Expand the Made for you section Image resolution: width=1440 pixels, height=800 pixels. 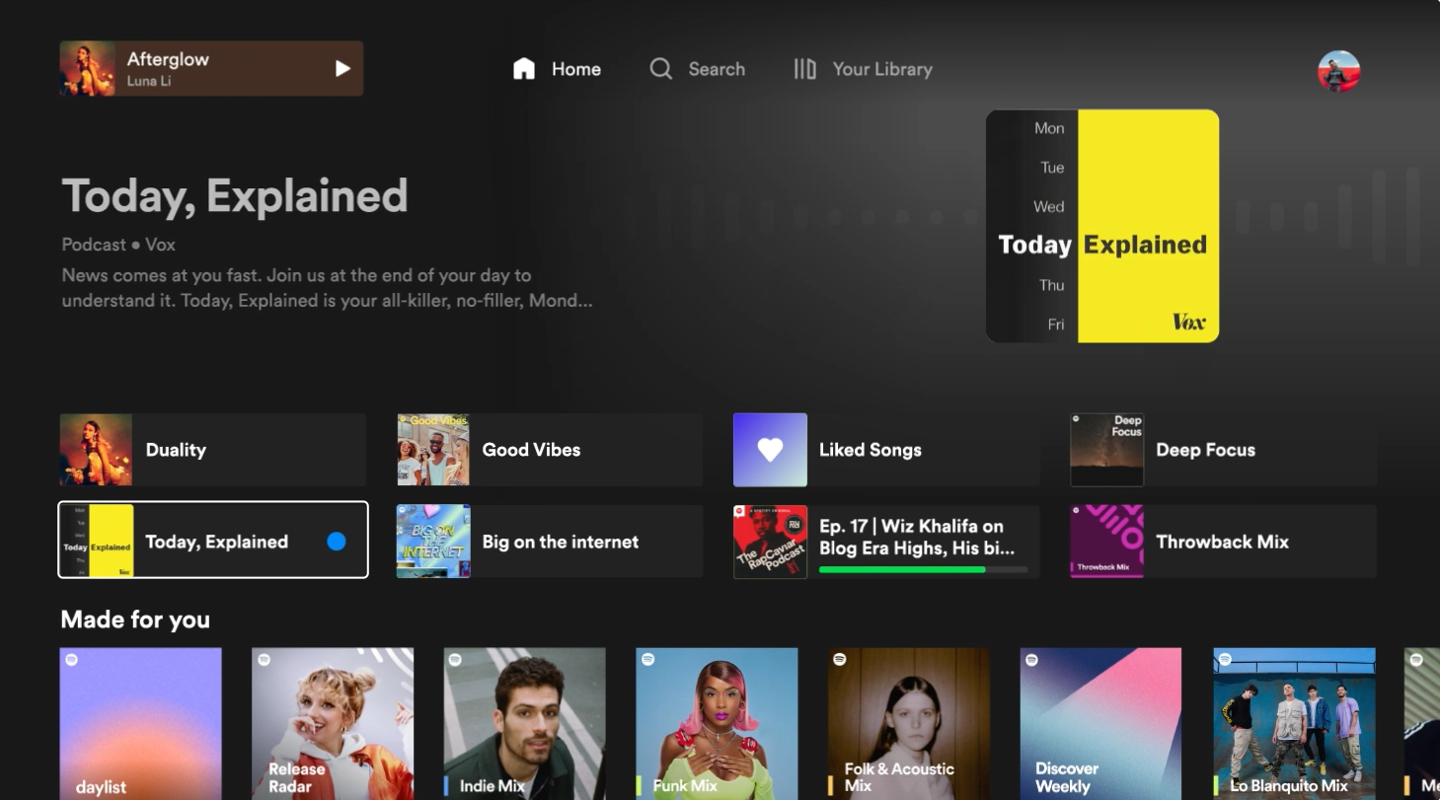134,620
